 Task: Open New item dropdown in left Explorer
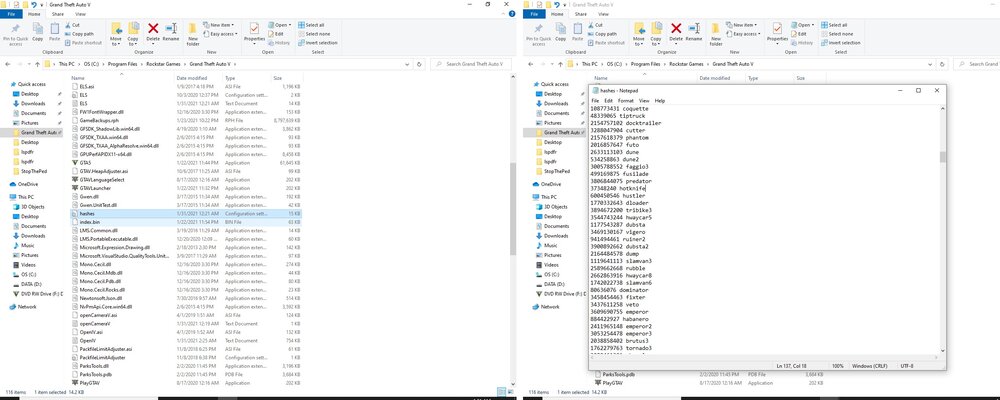(219, 25)
